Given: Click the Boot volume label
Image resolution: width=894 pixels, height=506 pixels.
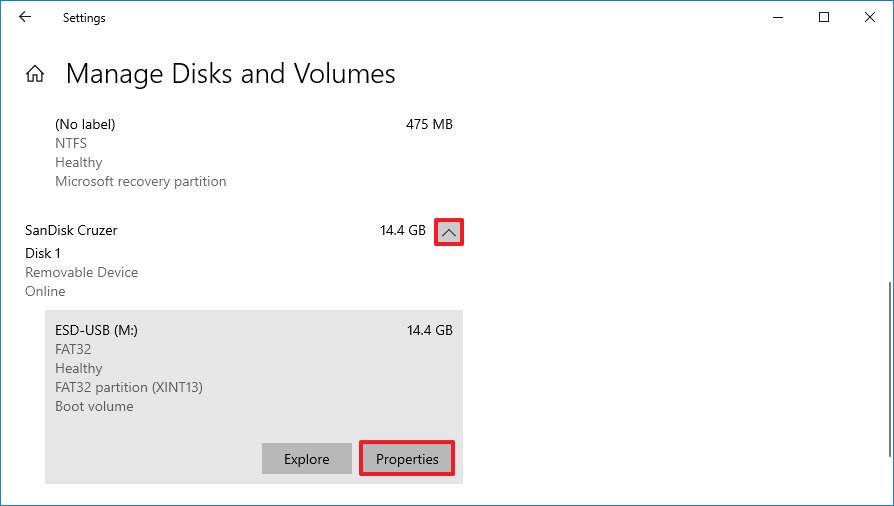Looking at the screenshot, I should tap(94, 407).
